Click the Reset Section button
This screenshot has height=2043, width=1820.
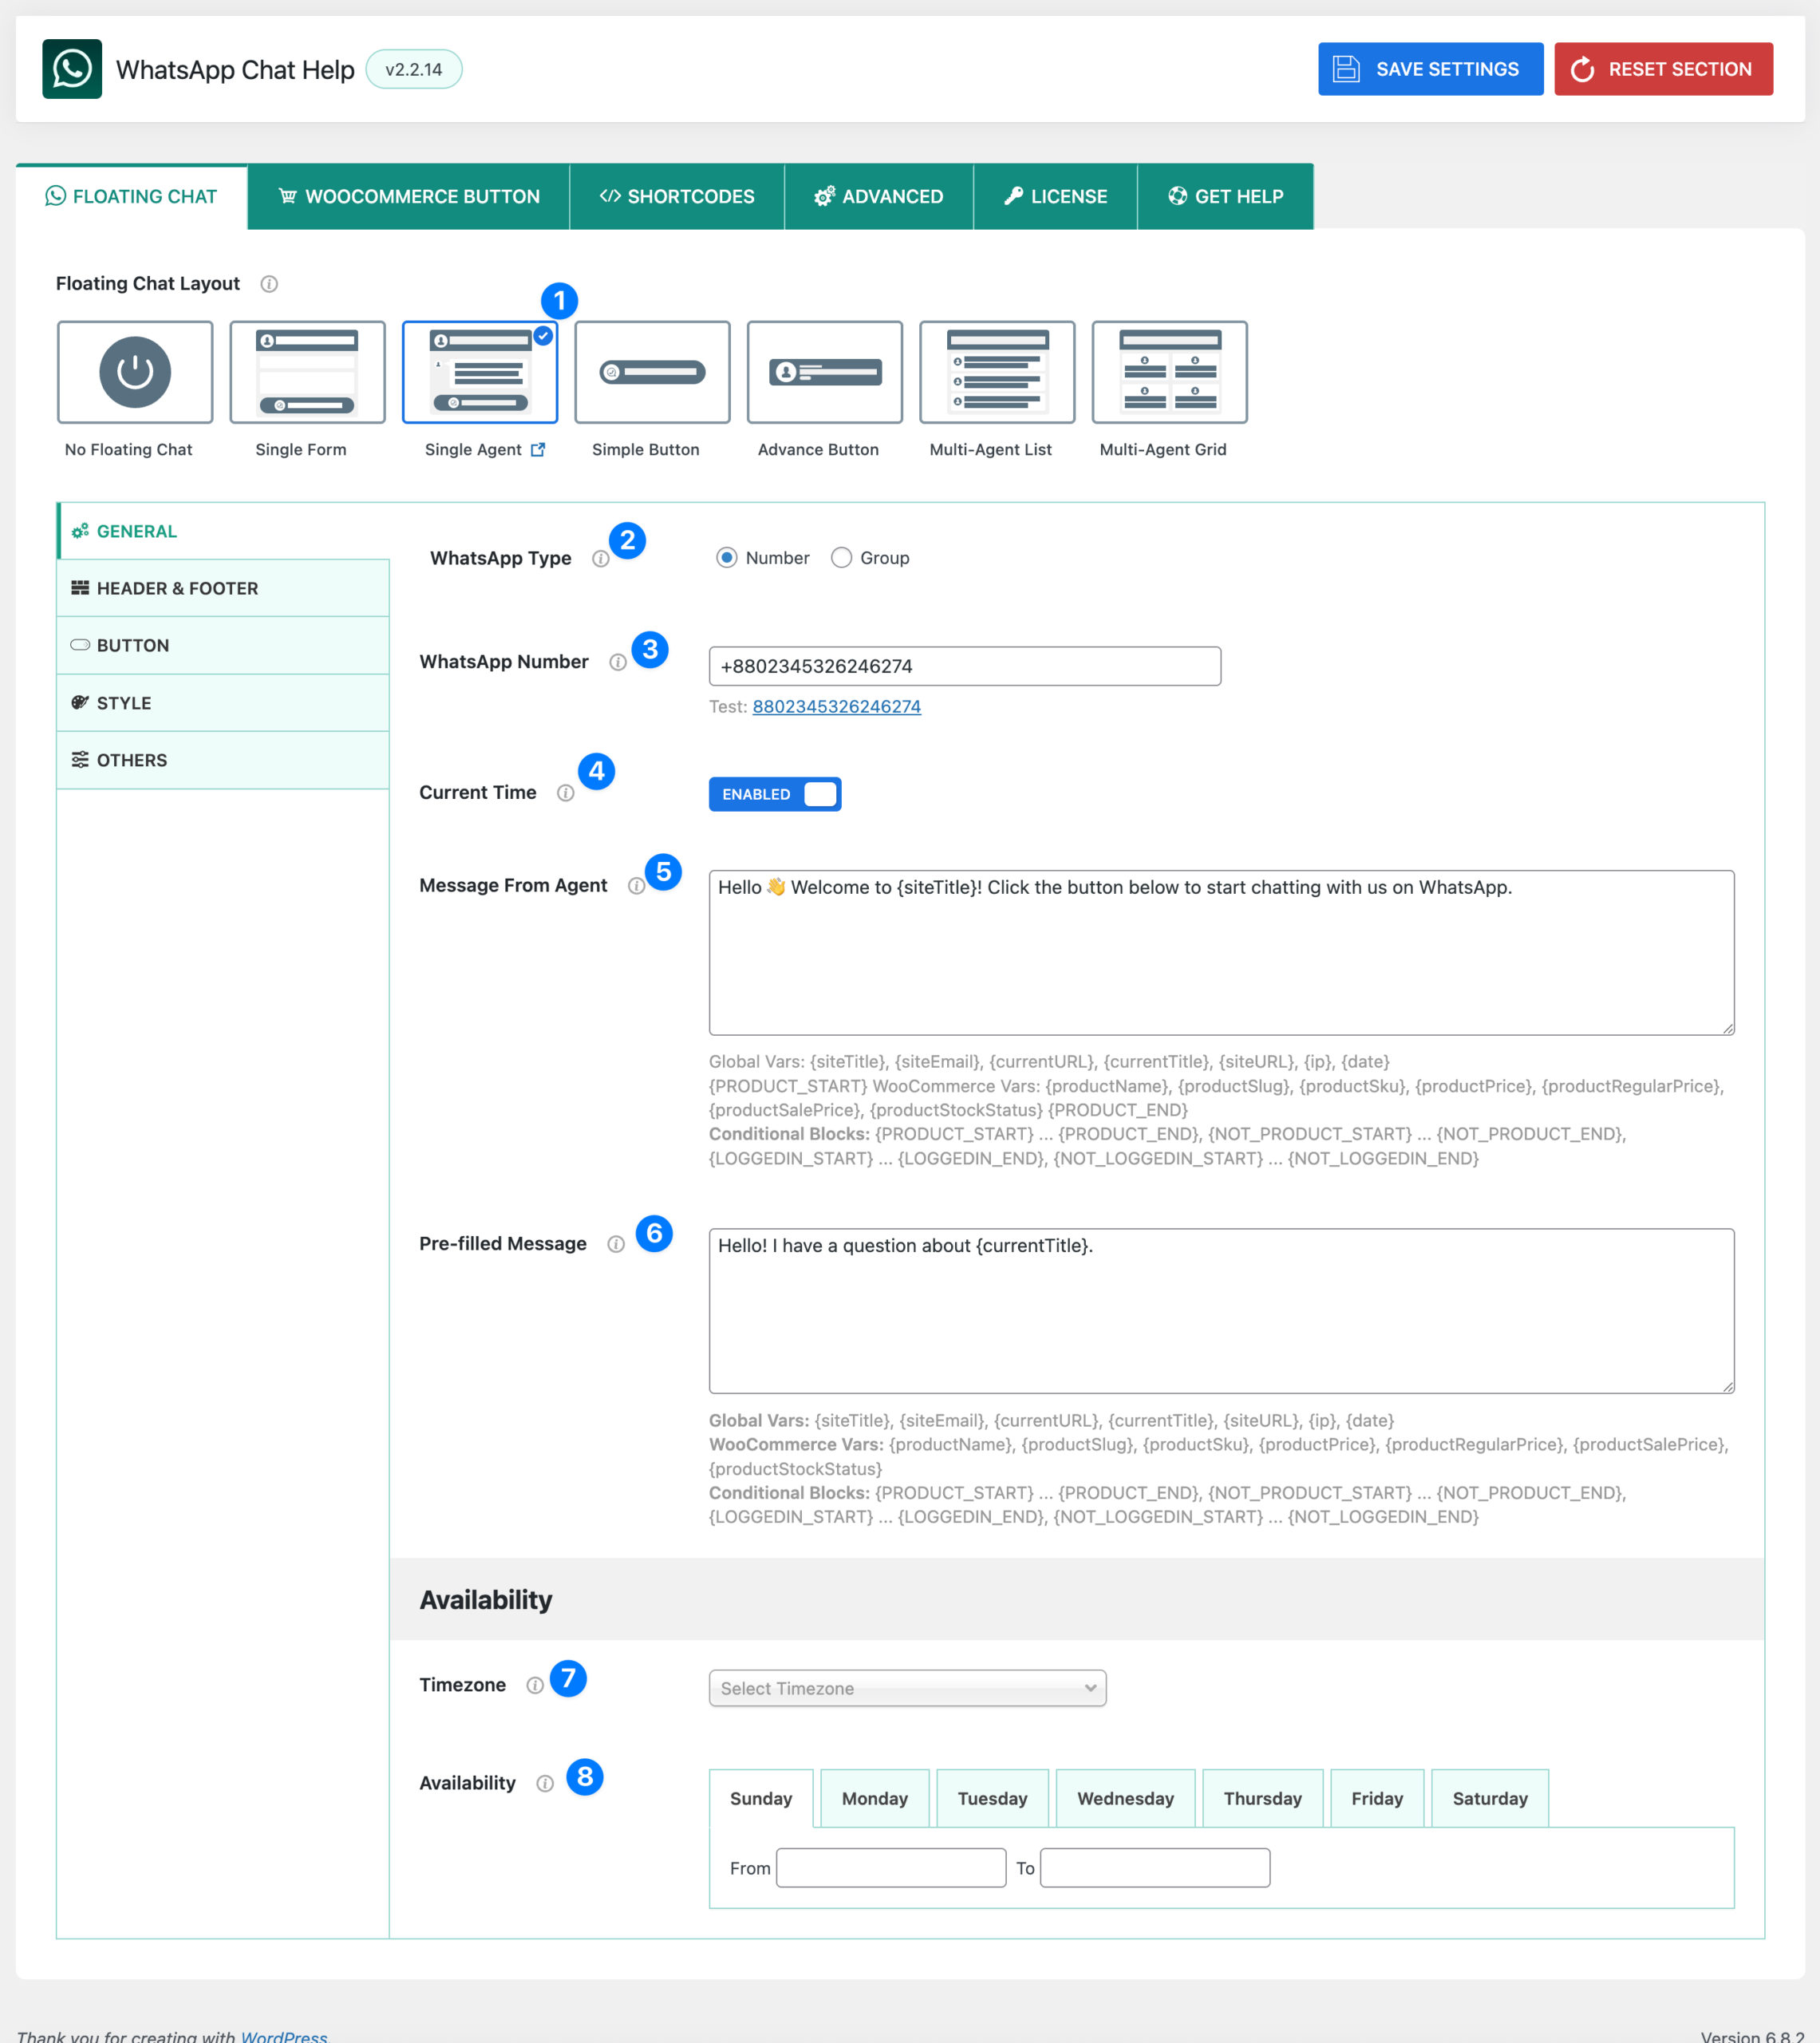[1662, 69]
